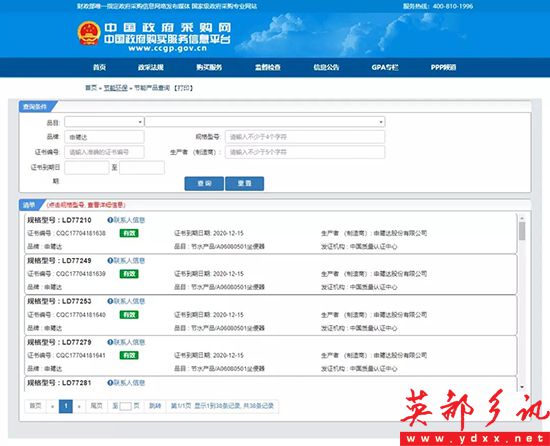Click 联系人信息 link for LD77210
The image size is (550, 446).
129,220
